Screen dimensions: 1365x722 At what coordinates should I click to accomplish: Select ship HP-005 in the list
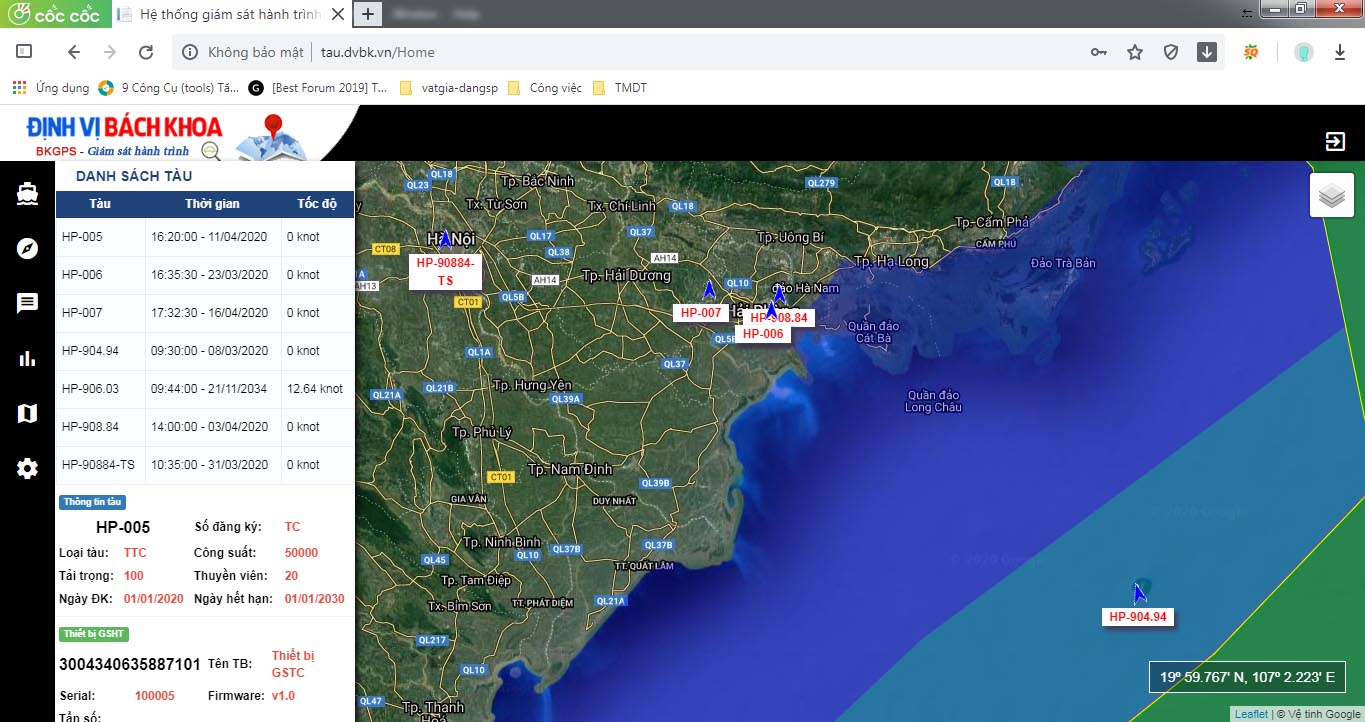point(82,237)
